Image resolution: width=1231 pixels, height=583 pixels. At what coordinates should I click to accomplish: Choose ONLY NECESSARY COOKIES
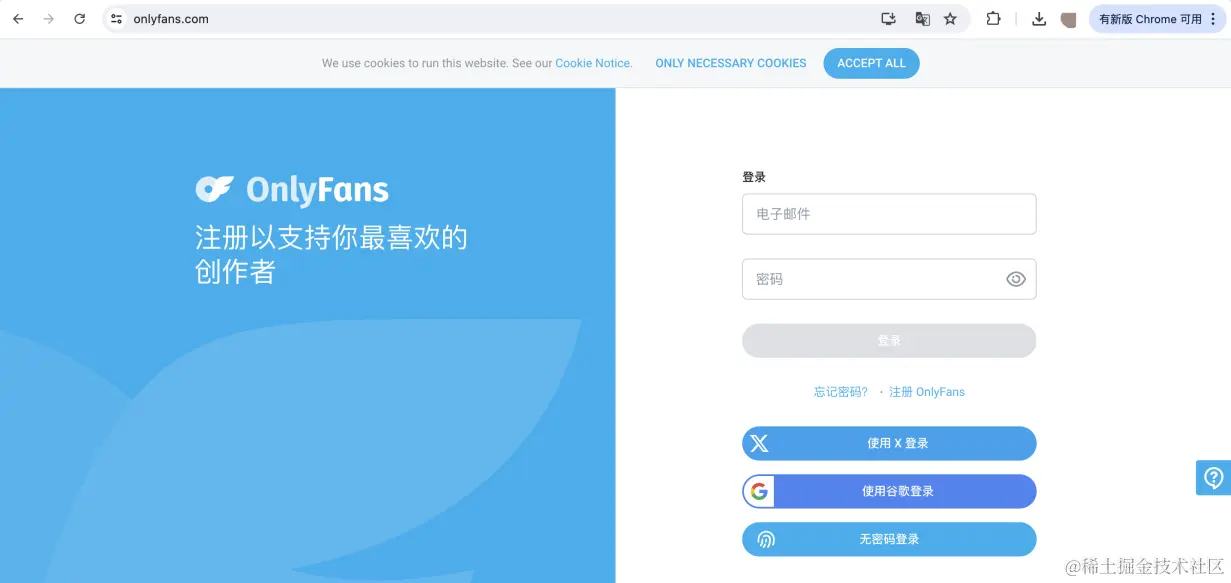point(731,63)
